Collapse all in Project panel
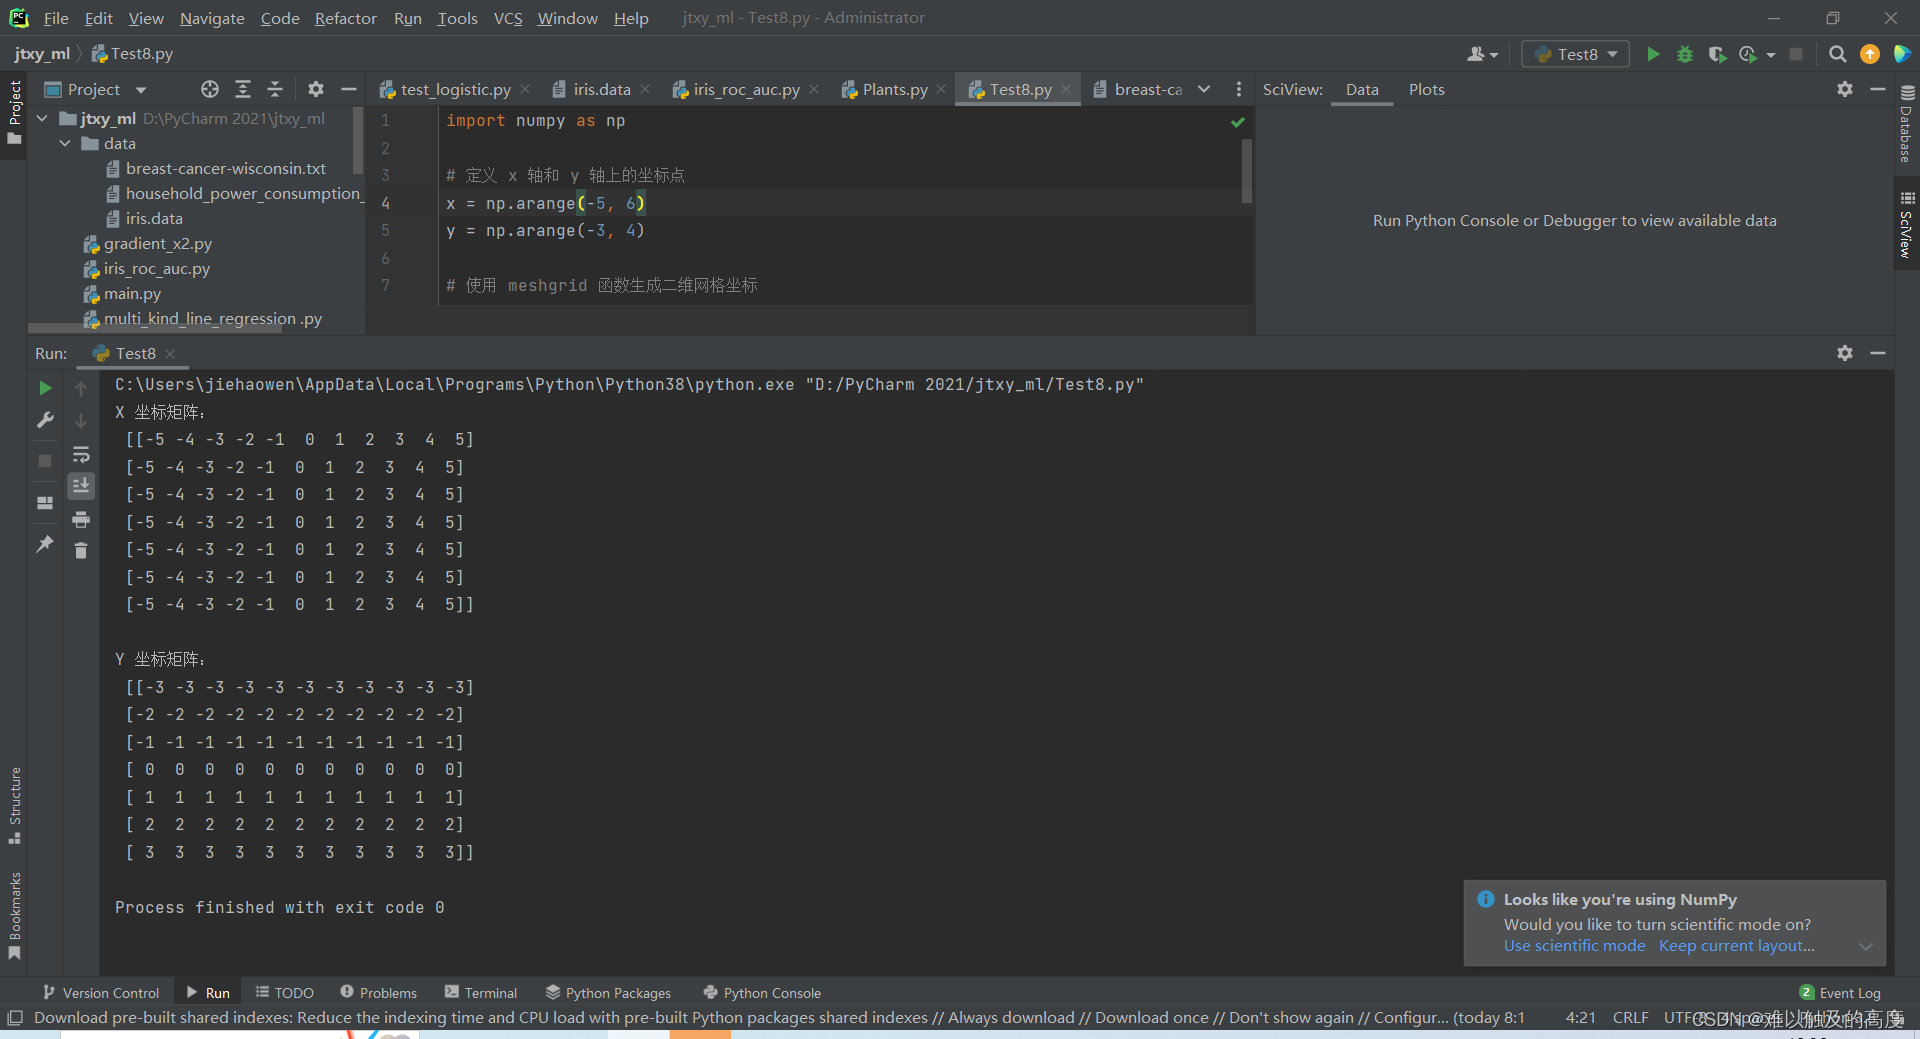1920x1039 pixels. pos(275,89)
